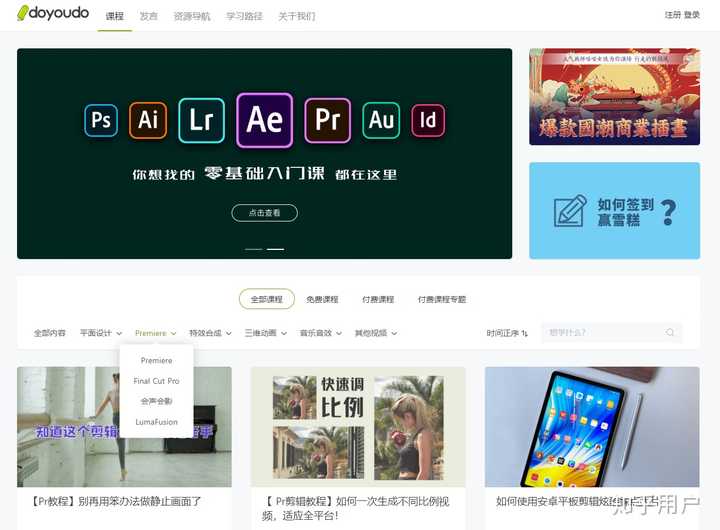Image resolution: width=720 pixels, height=530 pixels.
Task: Open the 学习路径 navigation tab
Action: 244,16
